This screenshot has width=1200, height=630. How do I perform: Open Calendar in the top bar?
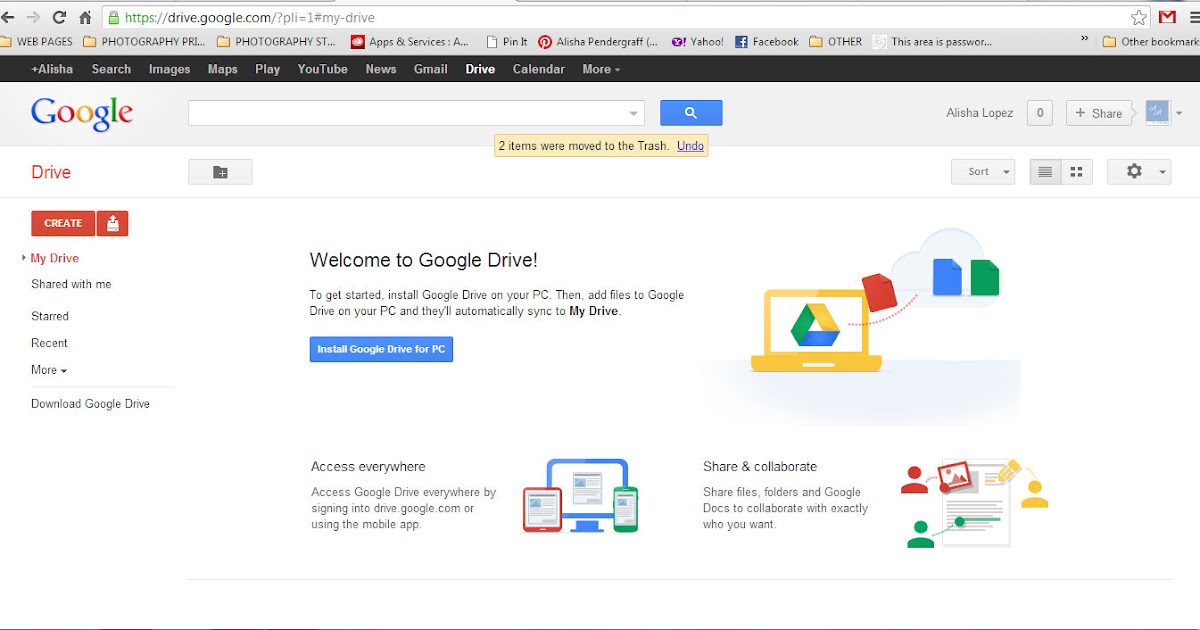click(x=538, y=69)
